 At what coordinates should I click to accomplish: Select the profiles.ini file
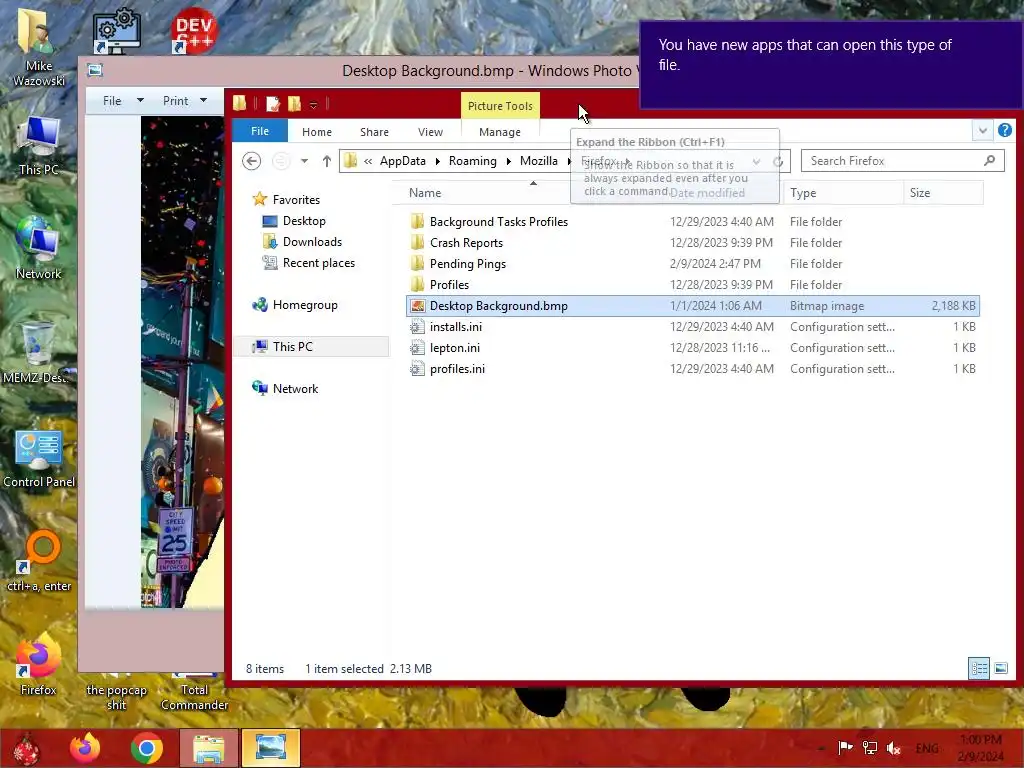click(693, 368)
